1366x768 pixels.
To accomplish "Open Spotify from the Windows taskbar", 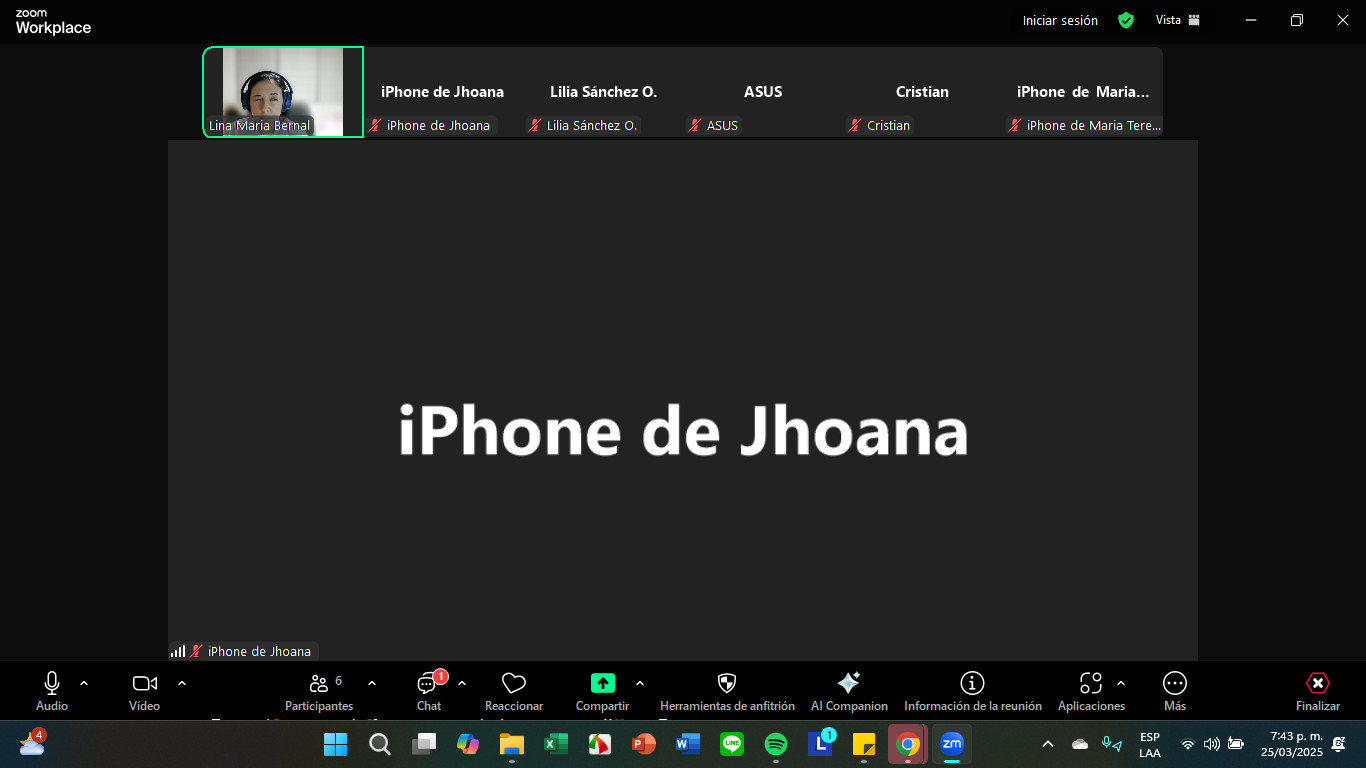I will point(775,744).
